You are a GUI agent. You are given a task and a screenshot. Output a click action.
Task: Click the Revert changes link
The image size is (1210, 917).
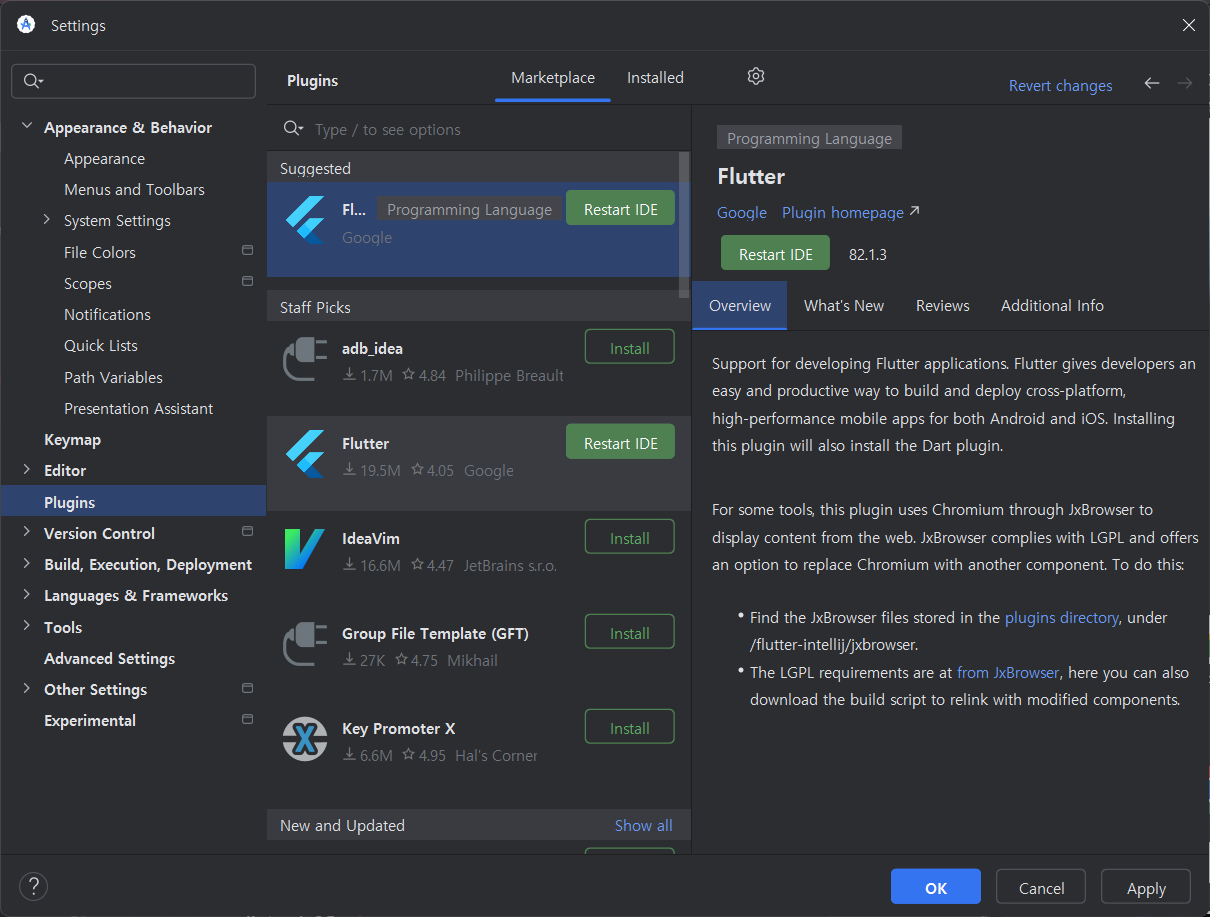pos(1060,86)
